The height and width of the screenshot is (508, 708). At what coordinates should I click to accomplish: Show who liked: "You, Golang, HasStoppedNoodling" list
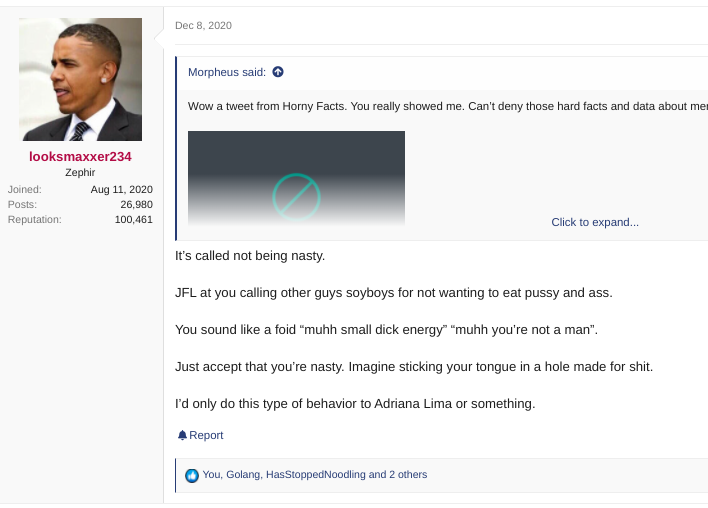click(314, 475)
